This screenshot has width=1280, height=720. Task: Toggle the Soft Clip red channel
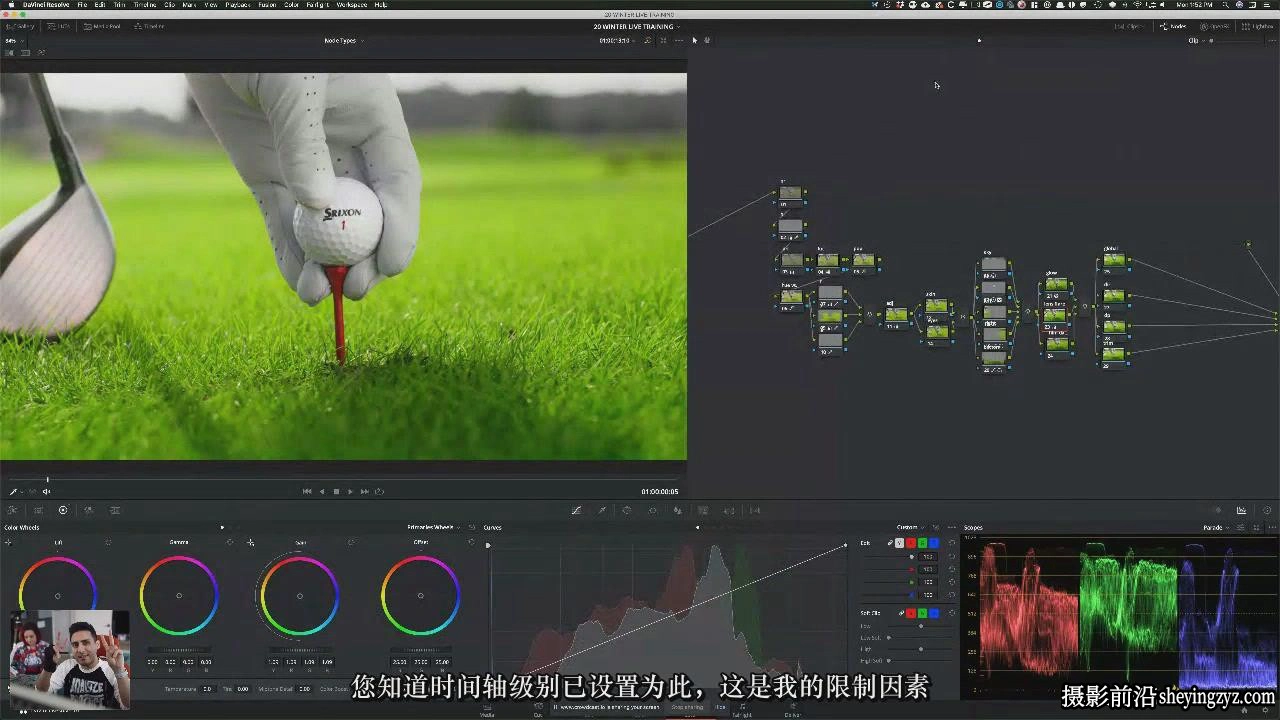[x=911, y=613]
